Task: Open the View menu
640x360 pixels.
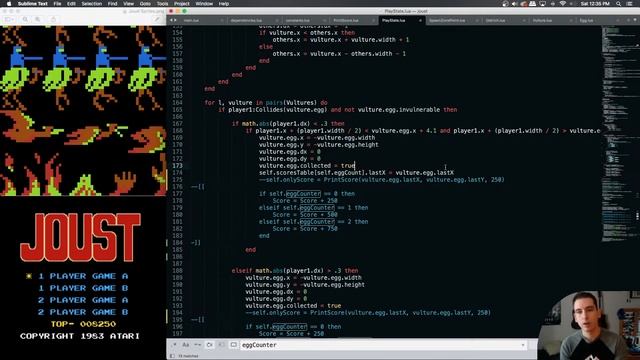Action: point(128,4)
